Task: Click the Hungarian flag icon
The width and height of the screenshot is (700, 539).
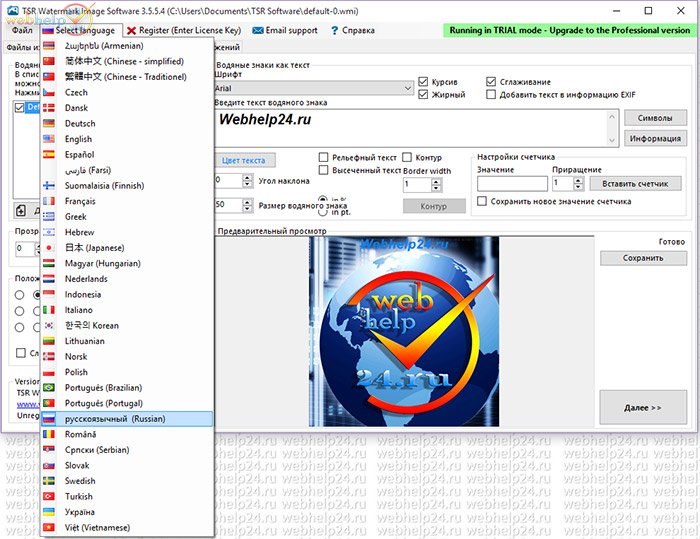Action: 49,263
